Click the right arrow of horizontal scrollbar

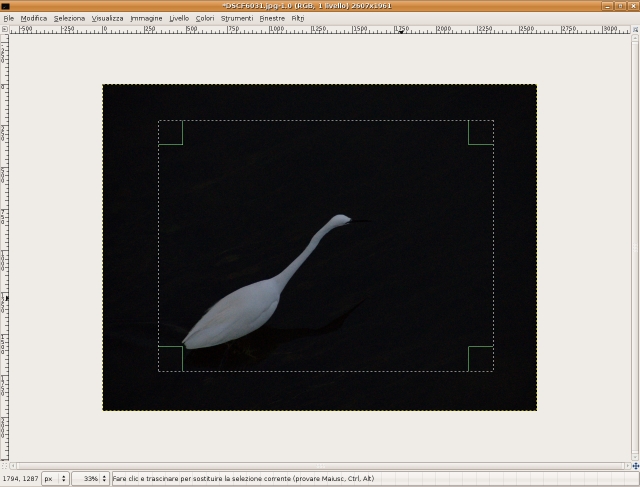coord(628,466)
